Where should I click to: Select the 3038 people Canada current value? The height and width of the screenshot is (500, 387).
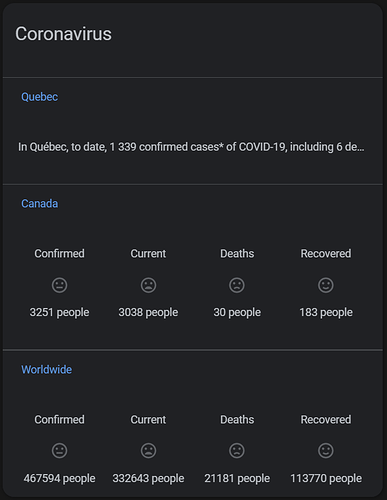[x=148, y=312]
